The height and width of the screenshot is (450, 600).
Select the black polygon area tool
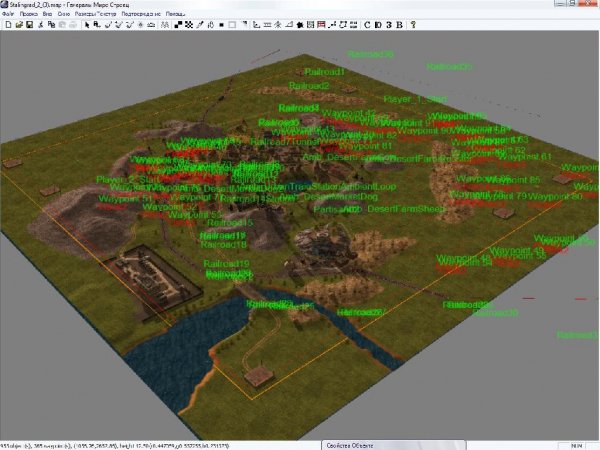click(x=300, y=25)
